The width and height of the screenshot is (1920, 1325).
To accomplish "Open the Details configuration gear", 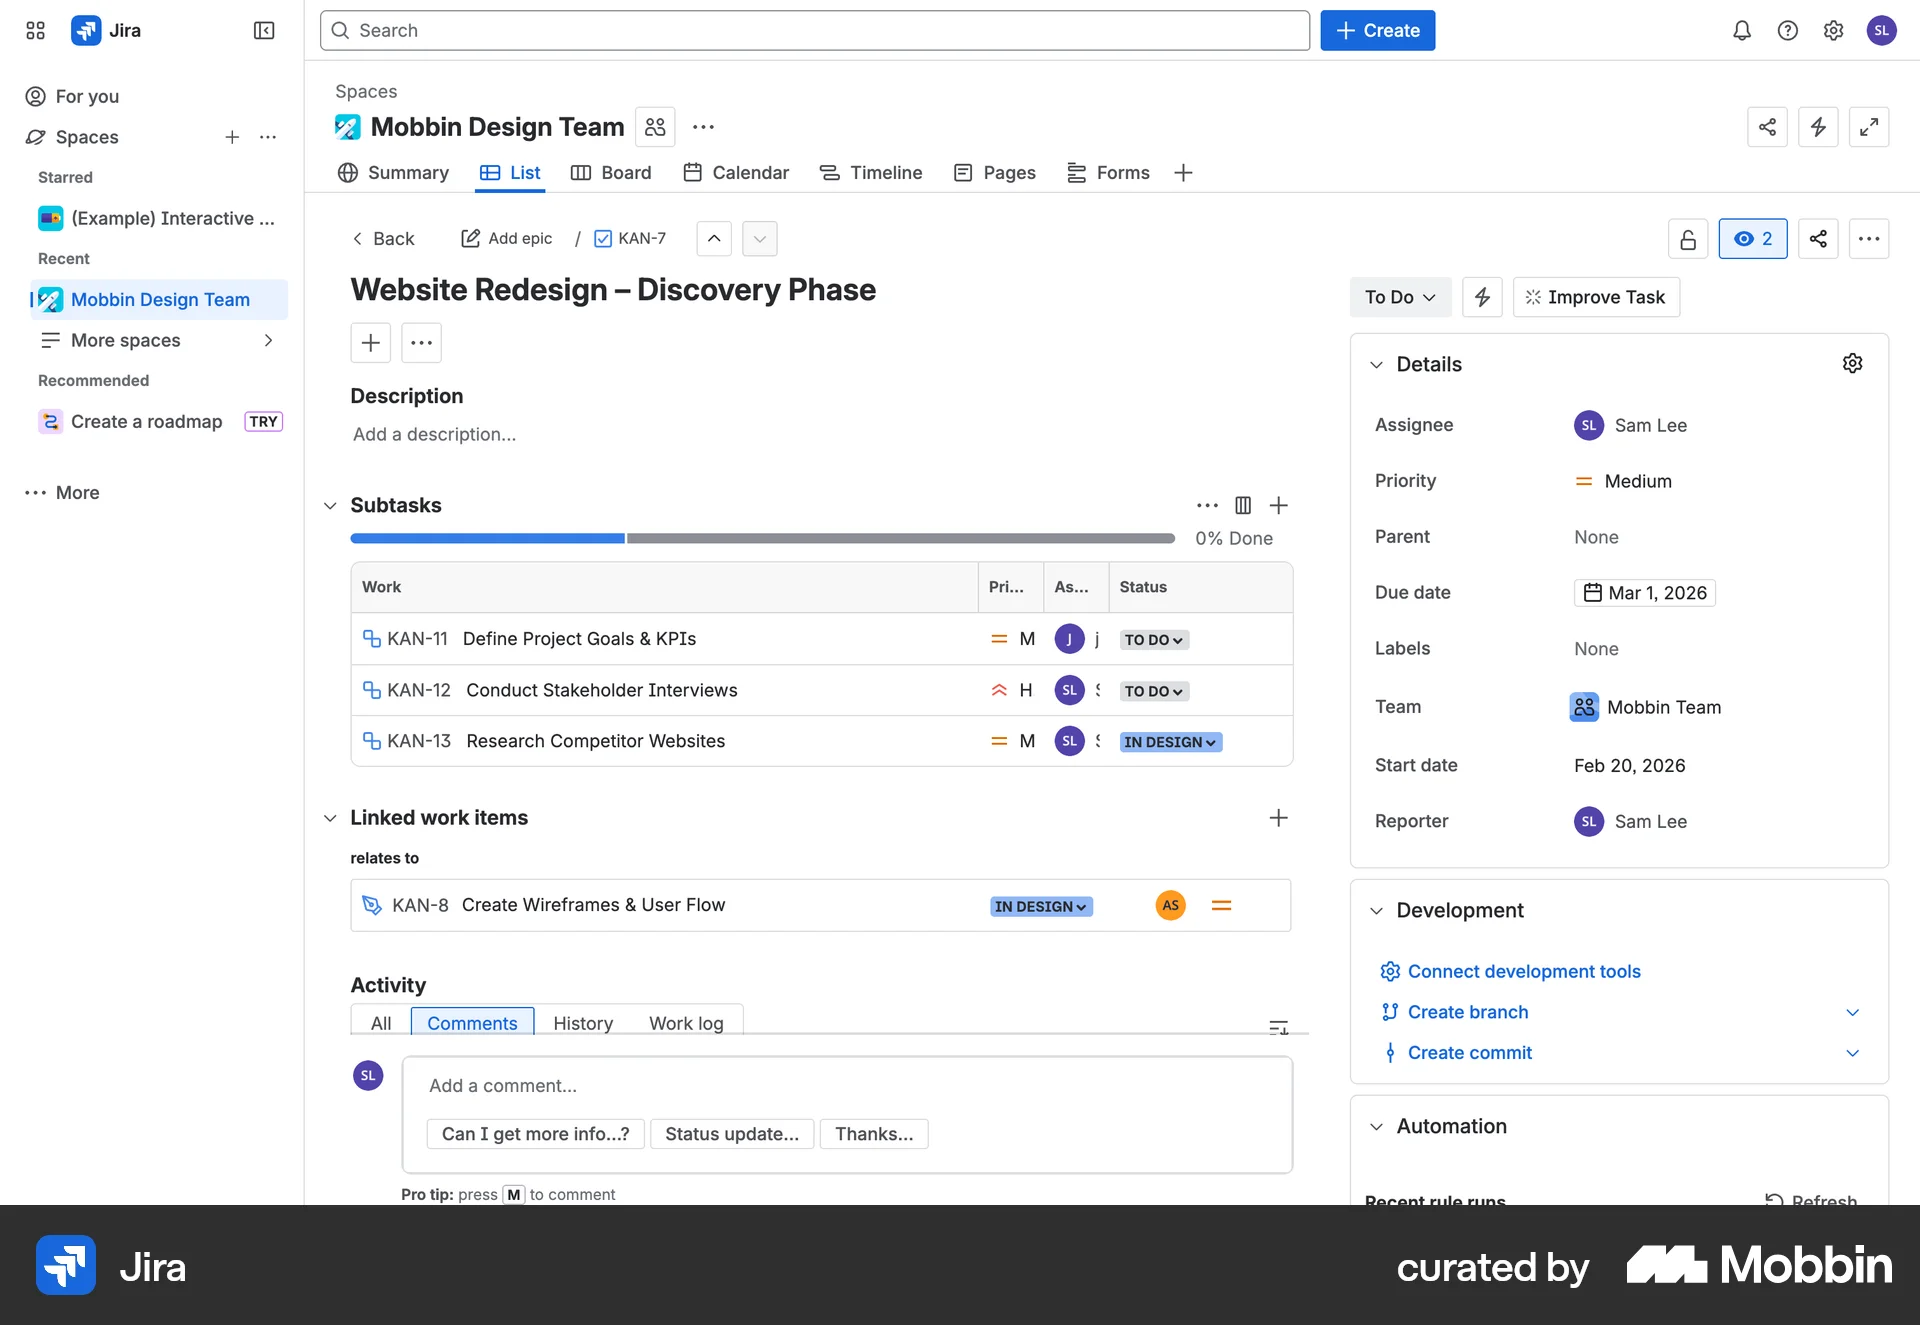I will click(x=1853, y=363).
